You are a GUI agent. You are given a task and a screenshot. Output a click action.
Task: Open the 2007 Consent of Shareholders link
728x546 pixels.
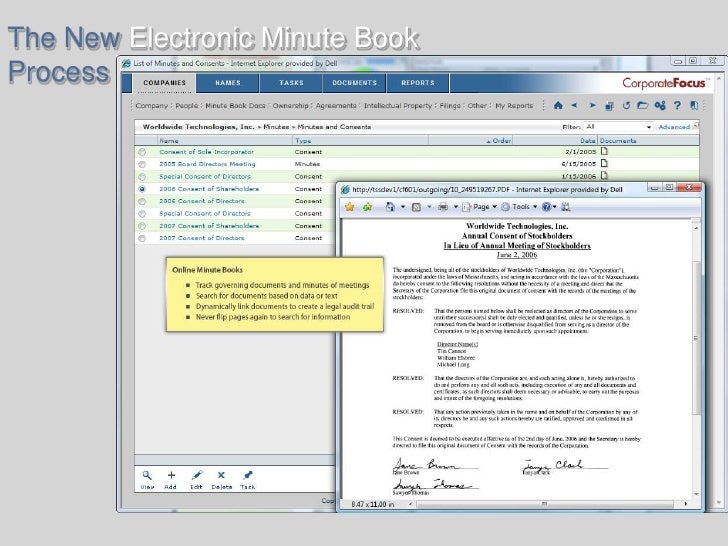click(209, 226)
